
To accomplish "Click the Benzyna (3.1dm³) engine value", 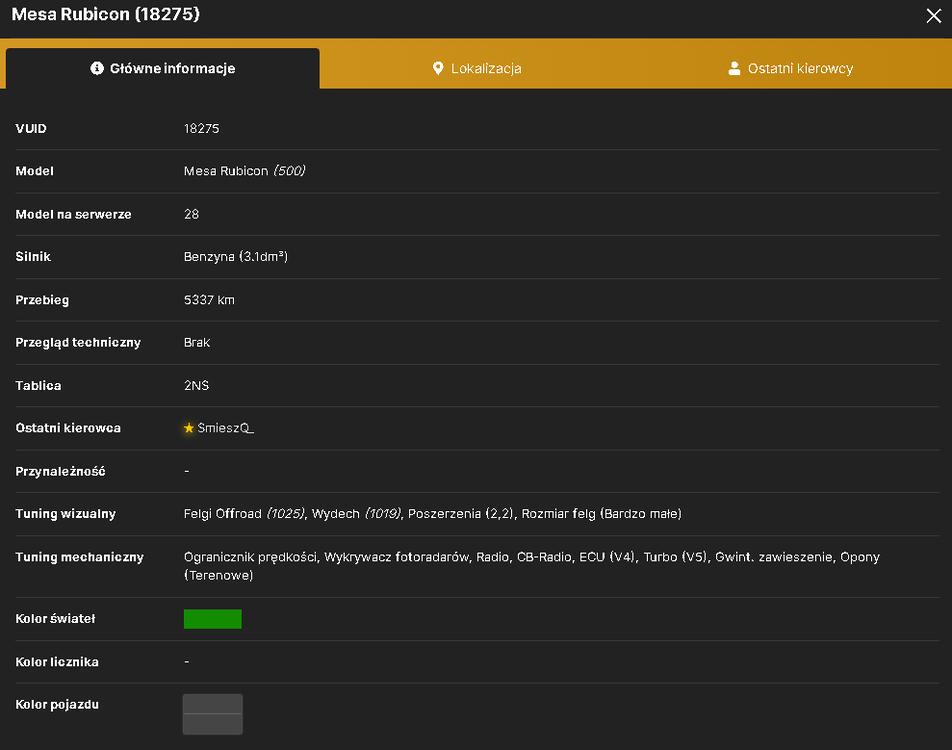I will (236, 257).
